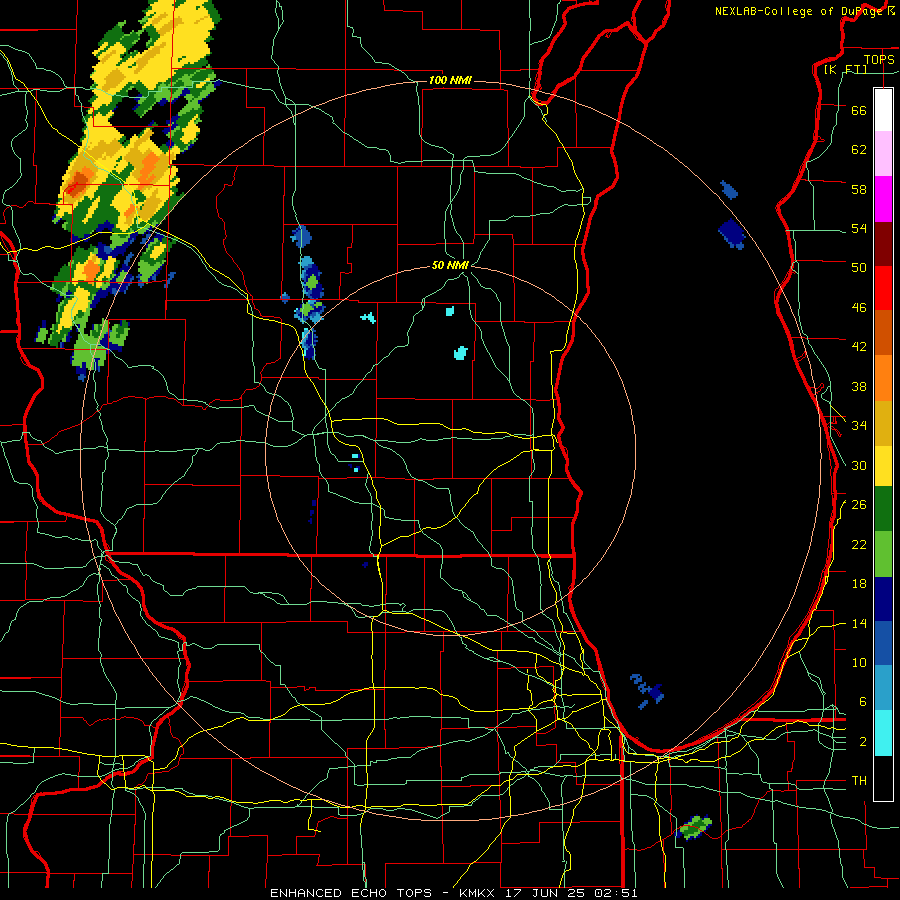900x900 pixels.
Task: Click the '26' legend value
Action: click(859, 505)
